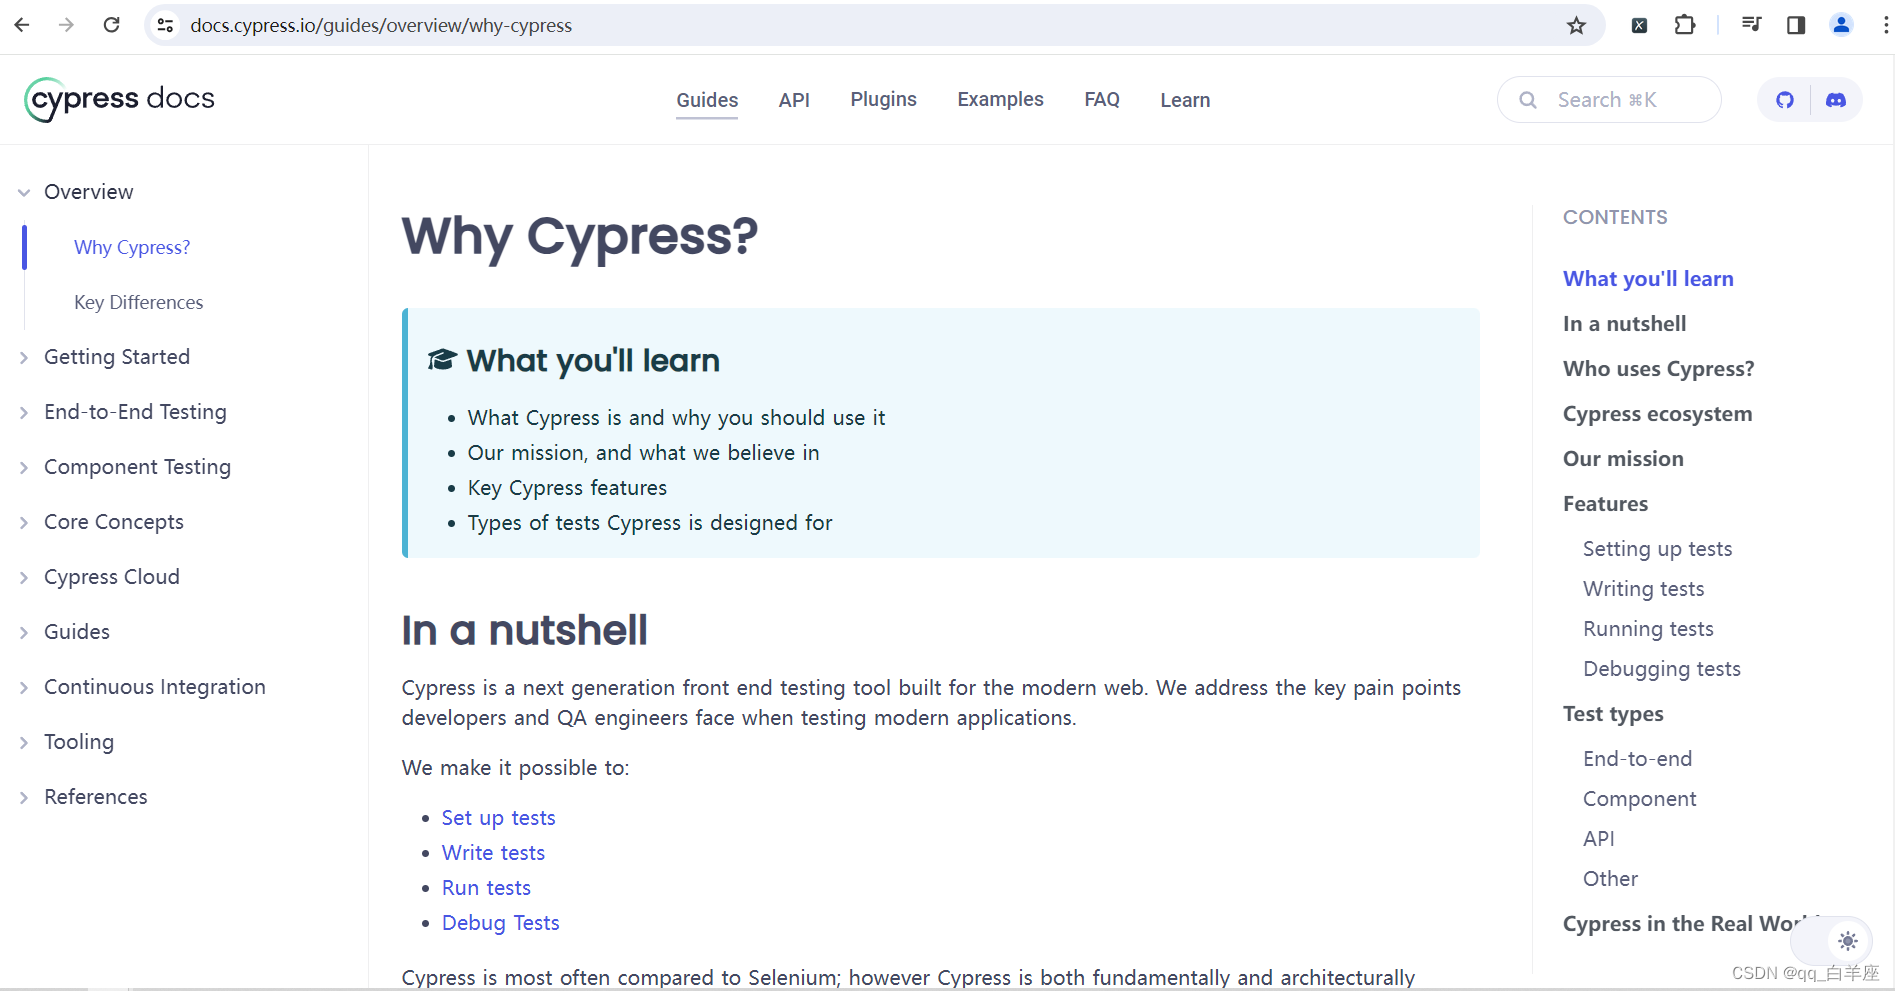Jump to Component in contents
1895x991 pixels.
[x=1639, y=799]
